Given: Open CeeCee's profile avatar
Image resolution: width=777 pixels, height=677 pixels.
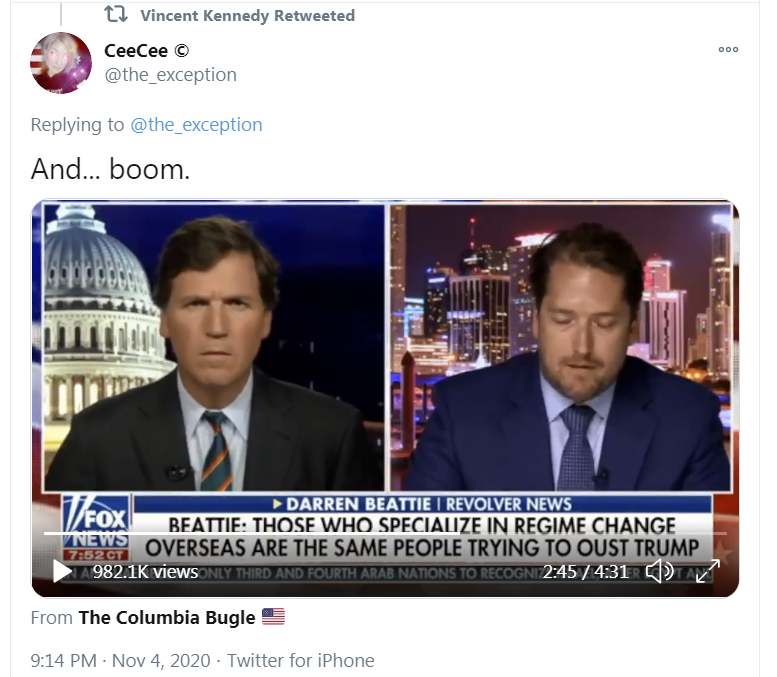Looking at the screenshot, I should pos(61,63).
